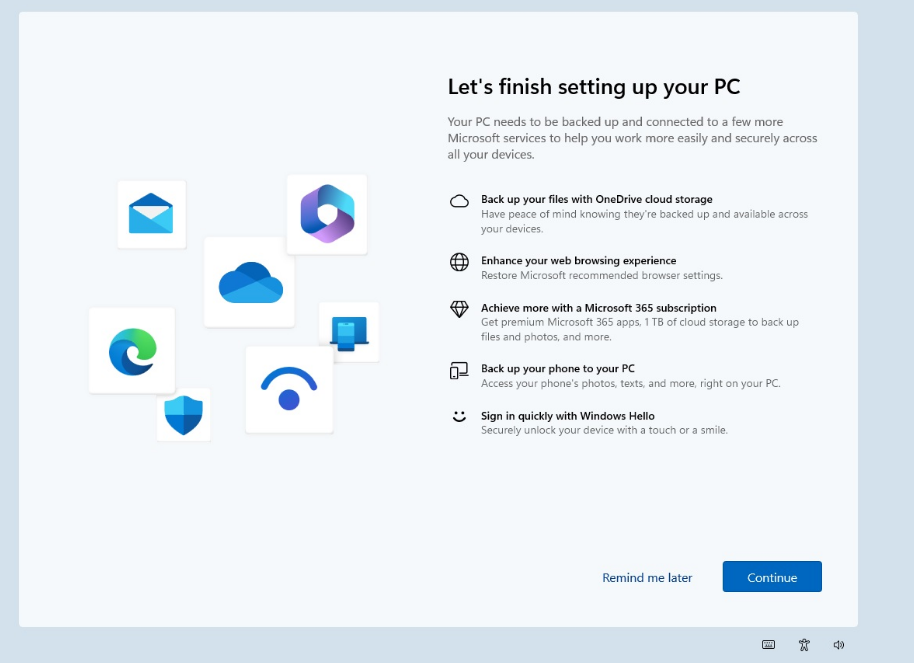Click the smiley icon beside Windows Hello
Image resolution: width=914 pixels, height=663 pixels.
[459, 416]
